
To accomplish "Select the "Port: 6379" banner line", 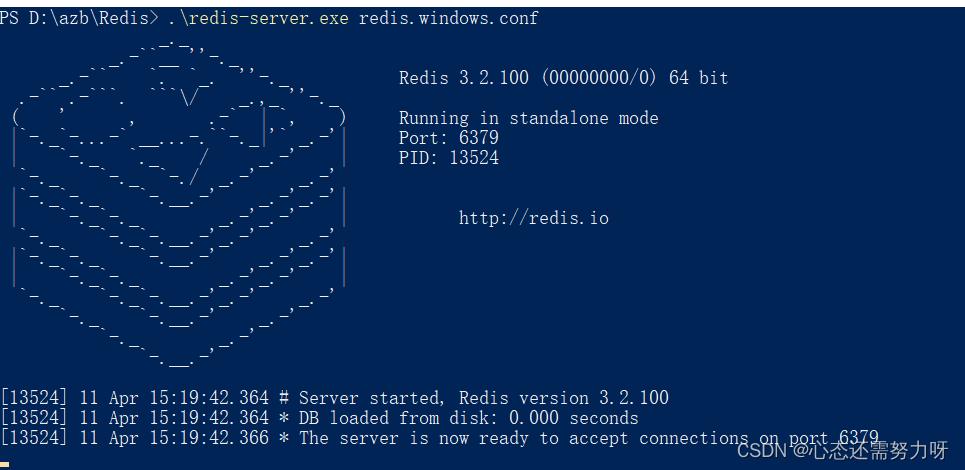I will (448, 138).
